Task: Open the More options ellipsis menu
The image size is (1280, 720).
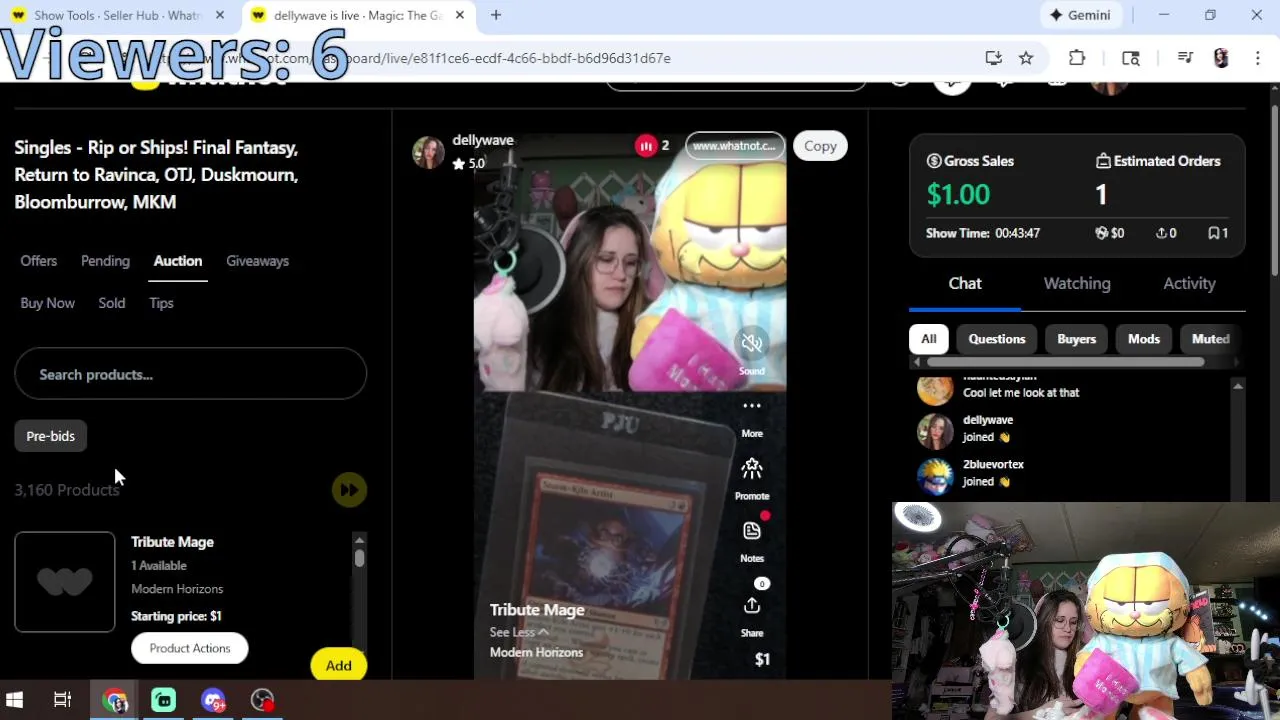Action: coord(752,406)
